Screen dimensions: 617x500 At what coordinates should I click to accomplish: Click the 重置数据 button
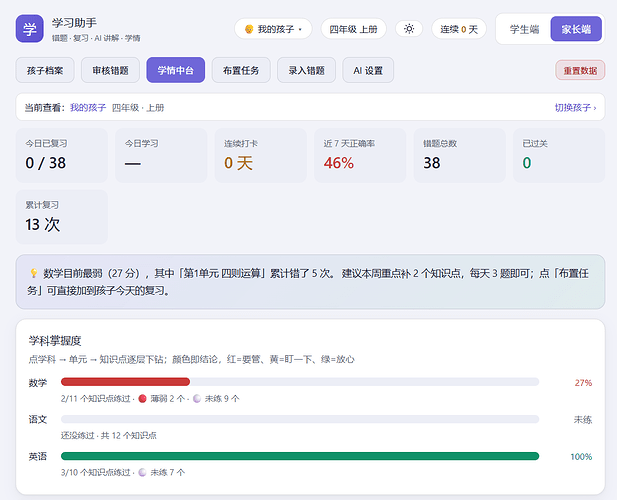pyautogui.click(x=580, y=70)
